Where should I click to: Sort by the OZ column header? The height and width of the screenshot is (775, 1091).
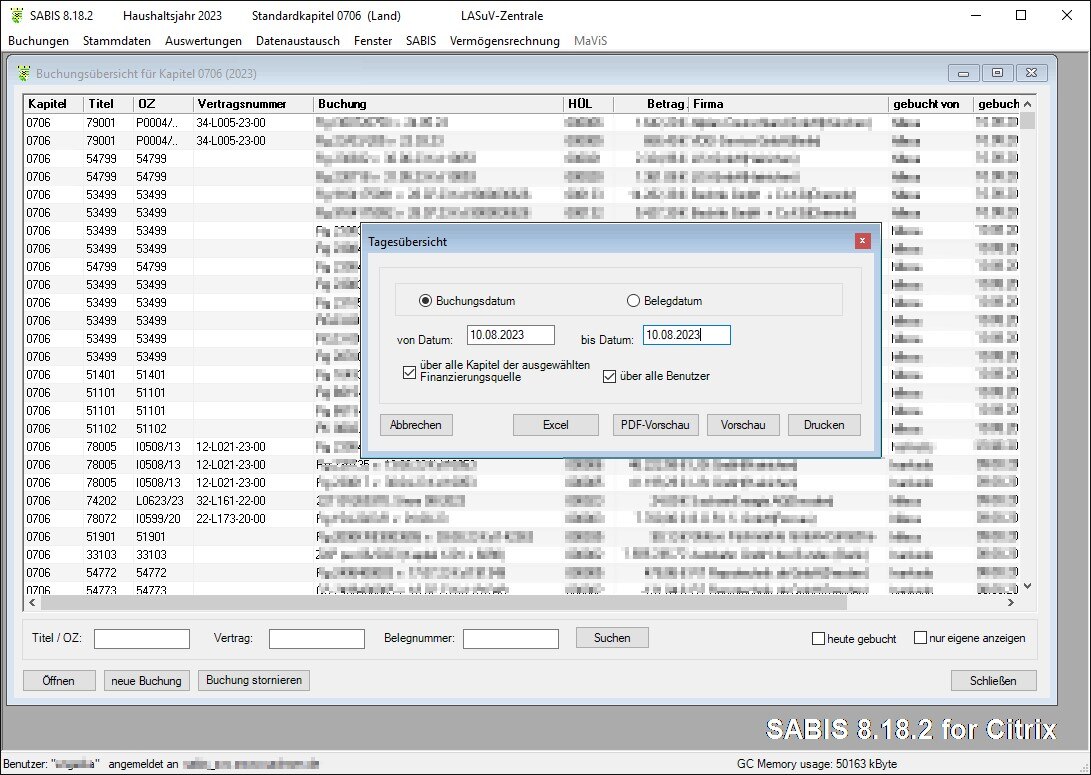(163, 104)
